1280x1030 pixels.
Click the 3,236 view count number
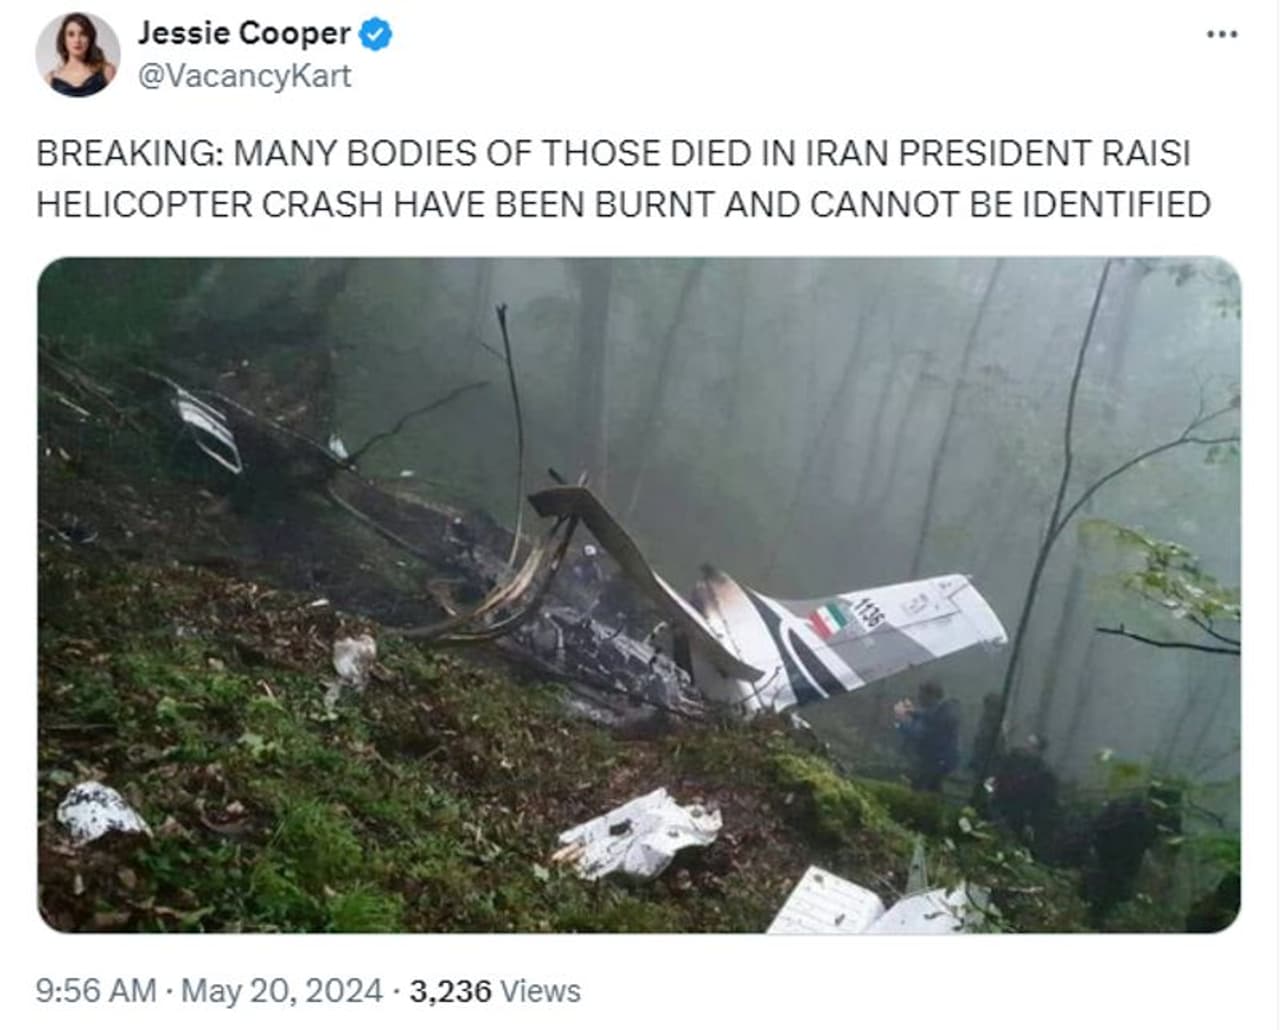(451, 991)
